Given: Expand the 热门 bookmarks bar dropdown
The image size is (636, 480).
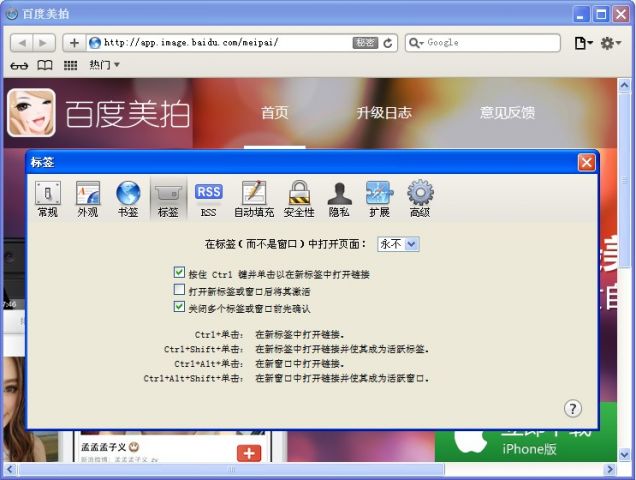Looking at the screenshot, I should click(x=104, y=65).
